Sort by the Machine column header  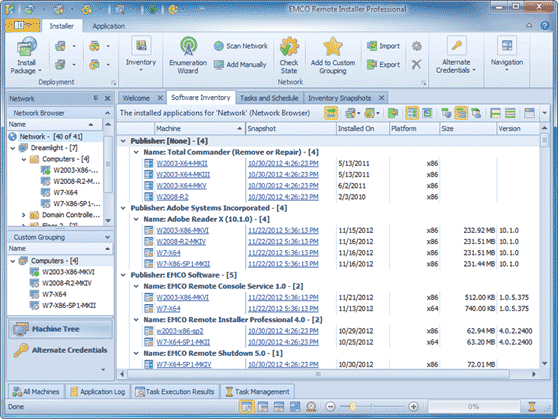[199, 129]
